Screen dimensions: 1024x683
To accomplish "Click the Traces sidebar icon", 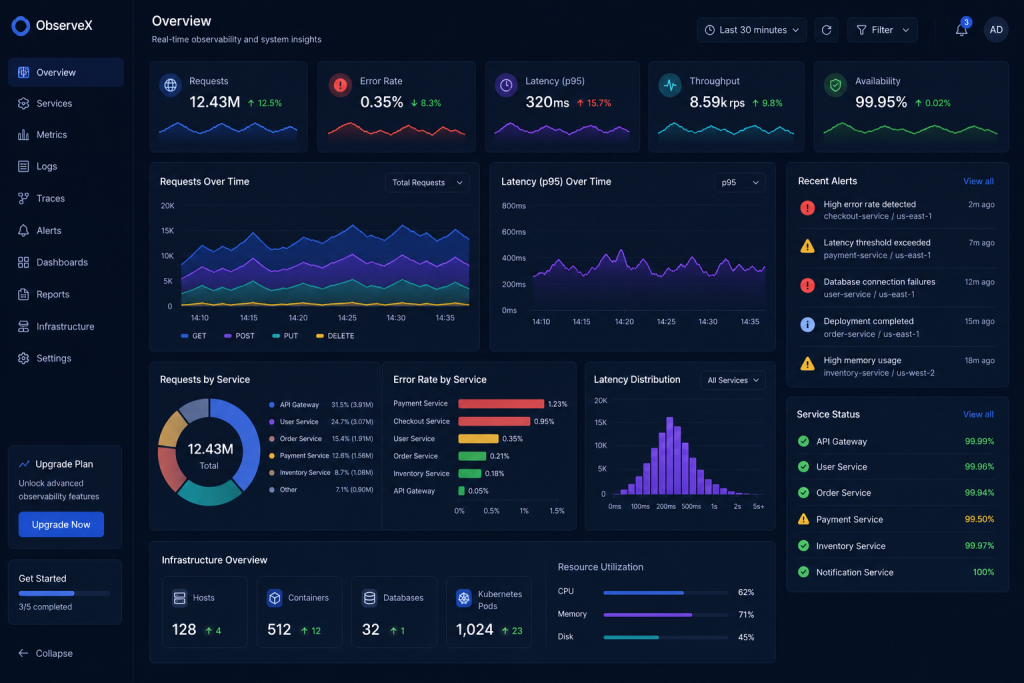I will pyautogui.click(x=24, y=199).
